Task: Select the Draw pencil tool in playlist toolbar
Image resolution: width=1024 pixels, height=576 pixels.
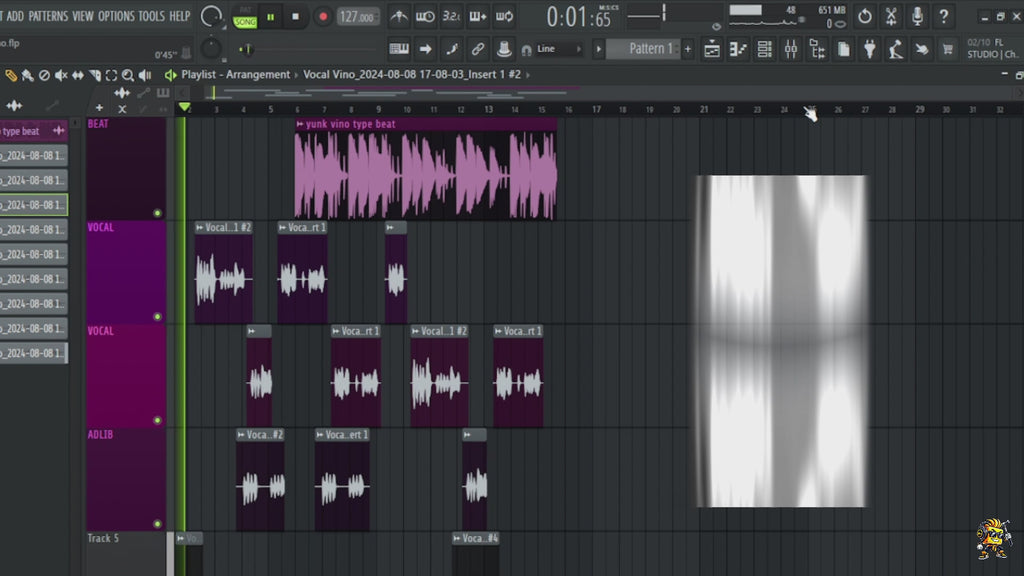Action: tap(11, 75)
